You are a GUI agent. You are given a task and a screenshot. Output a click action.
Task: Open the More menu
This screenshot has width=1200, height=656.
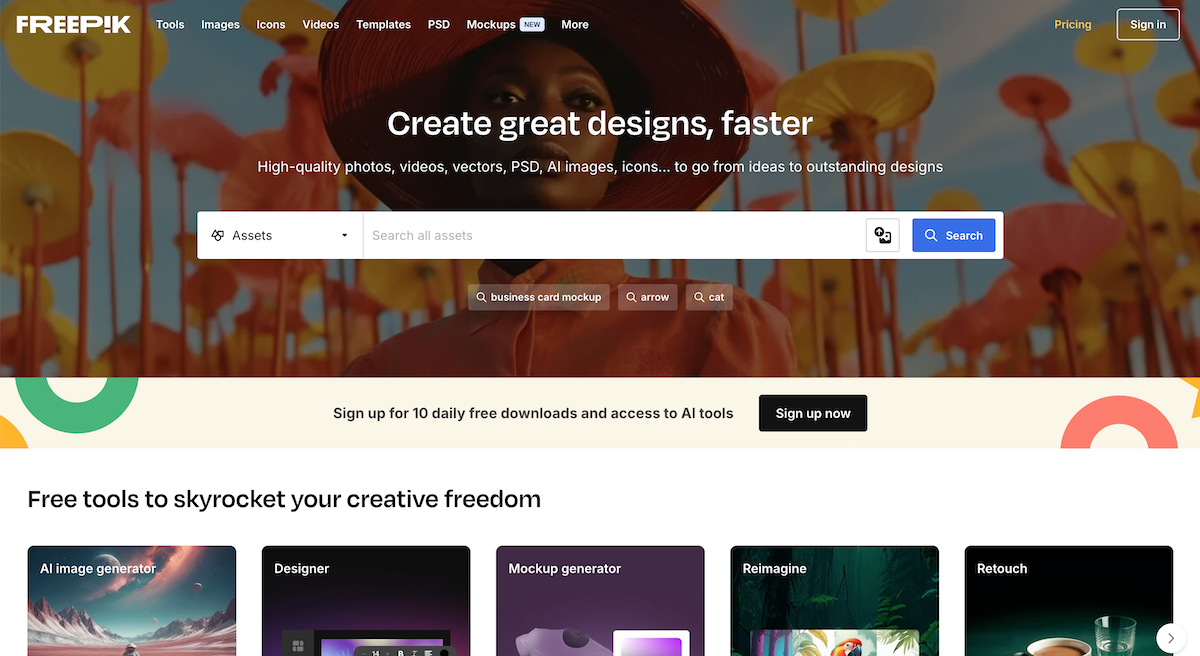575,24
